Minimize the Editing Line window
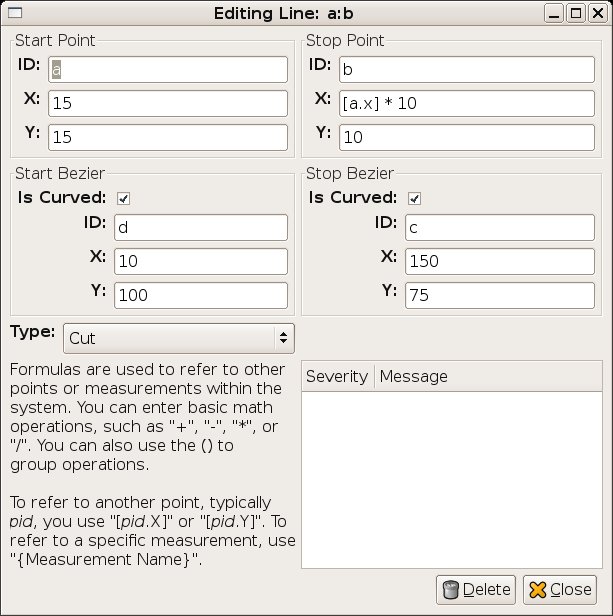613x616 pixels. [x=554, y=13]
